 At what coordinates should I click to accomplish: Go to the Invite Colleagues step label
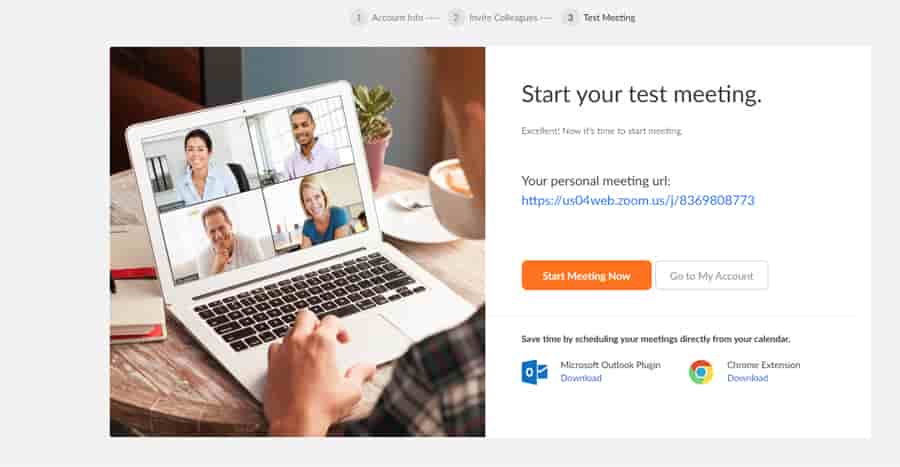(503, 18)
